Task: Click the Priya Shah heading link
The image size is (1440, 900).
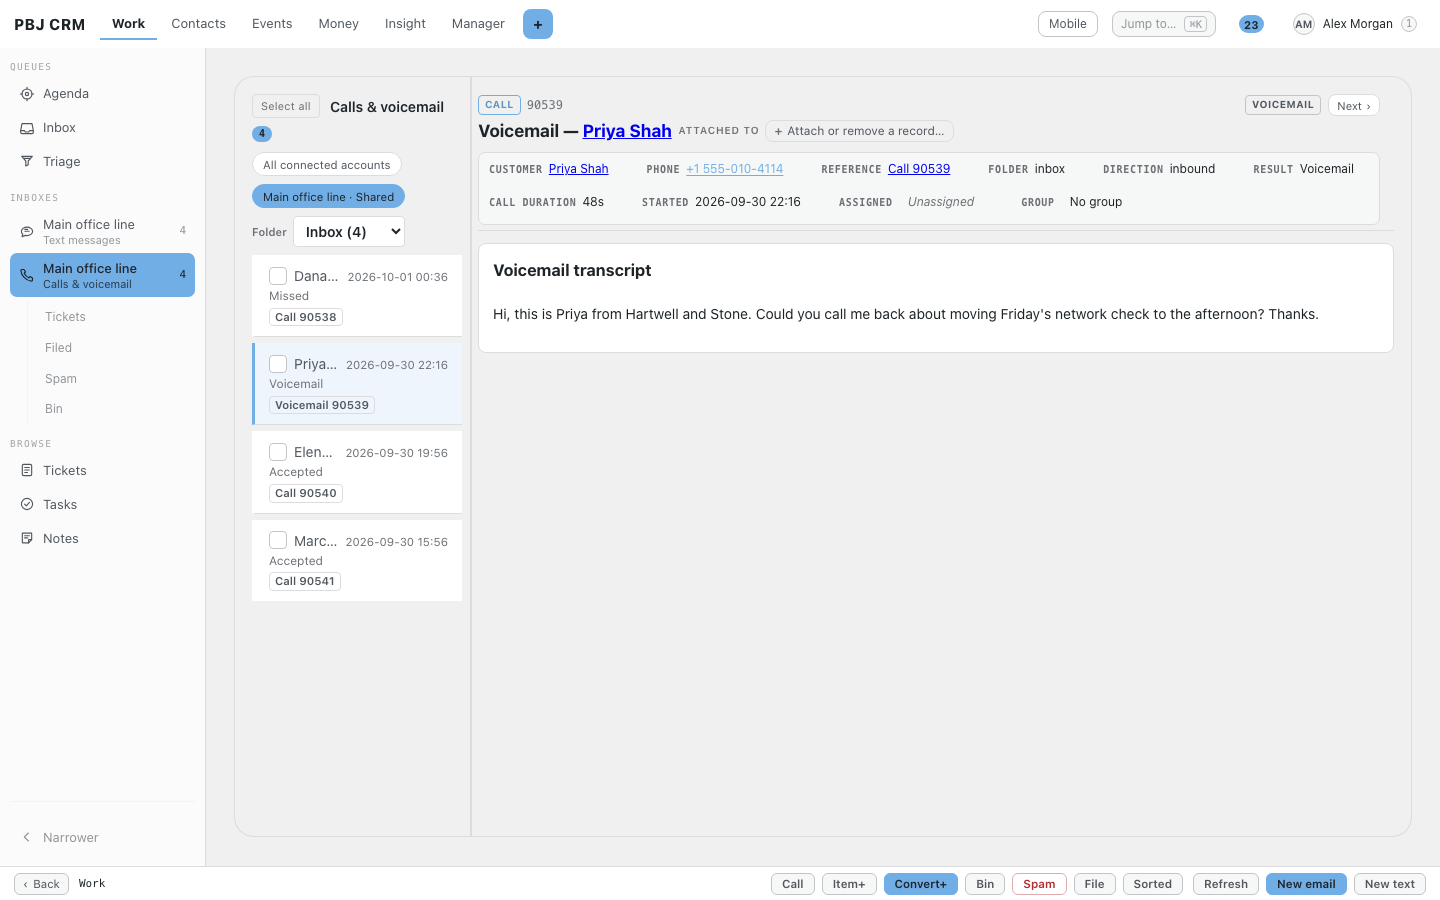Action: [627, 131]
